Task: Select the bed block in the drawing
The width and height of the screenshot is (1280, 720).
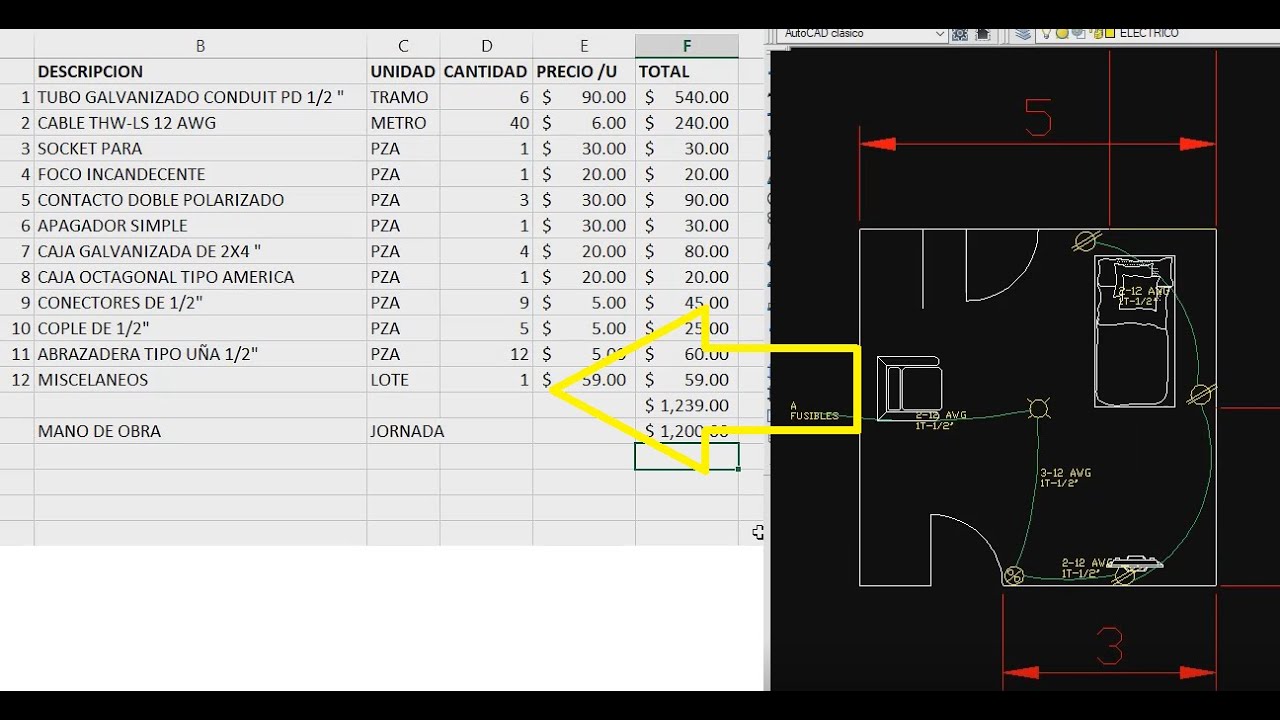Action: 1134,331
